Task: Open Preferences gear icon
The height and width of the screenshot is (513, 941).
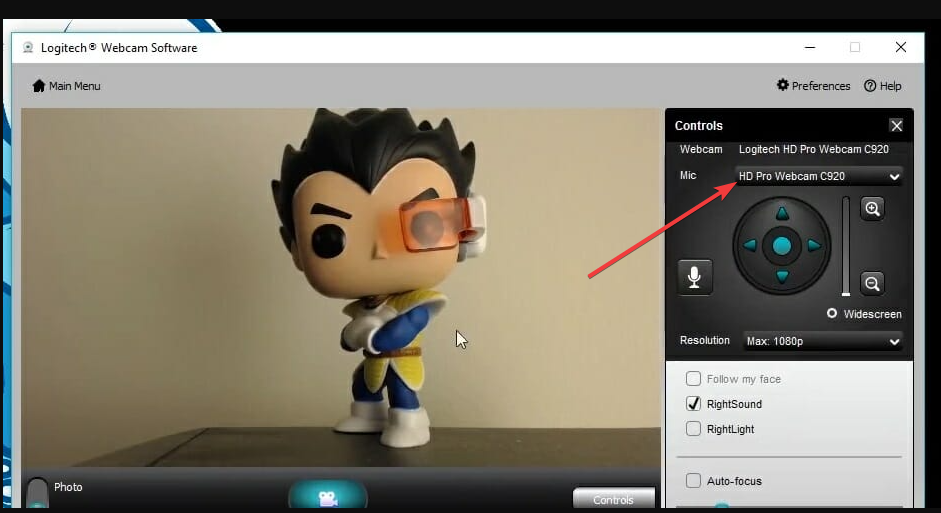Action: pyautogui.click(x=783, y=85)
